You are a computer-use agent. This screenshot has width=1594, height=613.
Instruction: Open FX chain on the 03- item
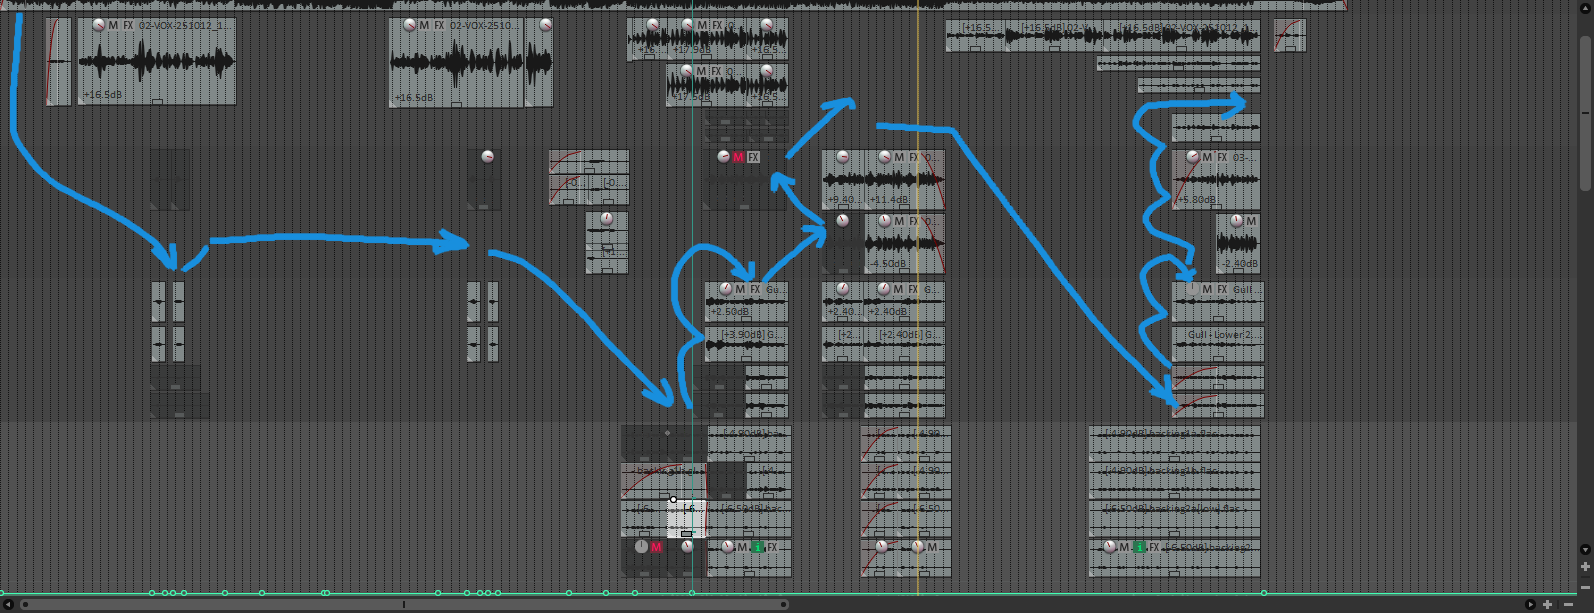[1222, 157]
